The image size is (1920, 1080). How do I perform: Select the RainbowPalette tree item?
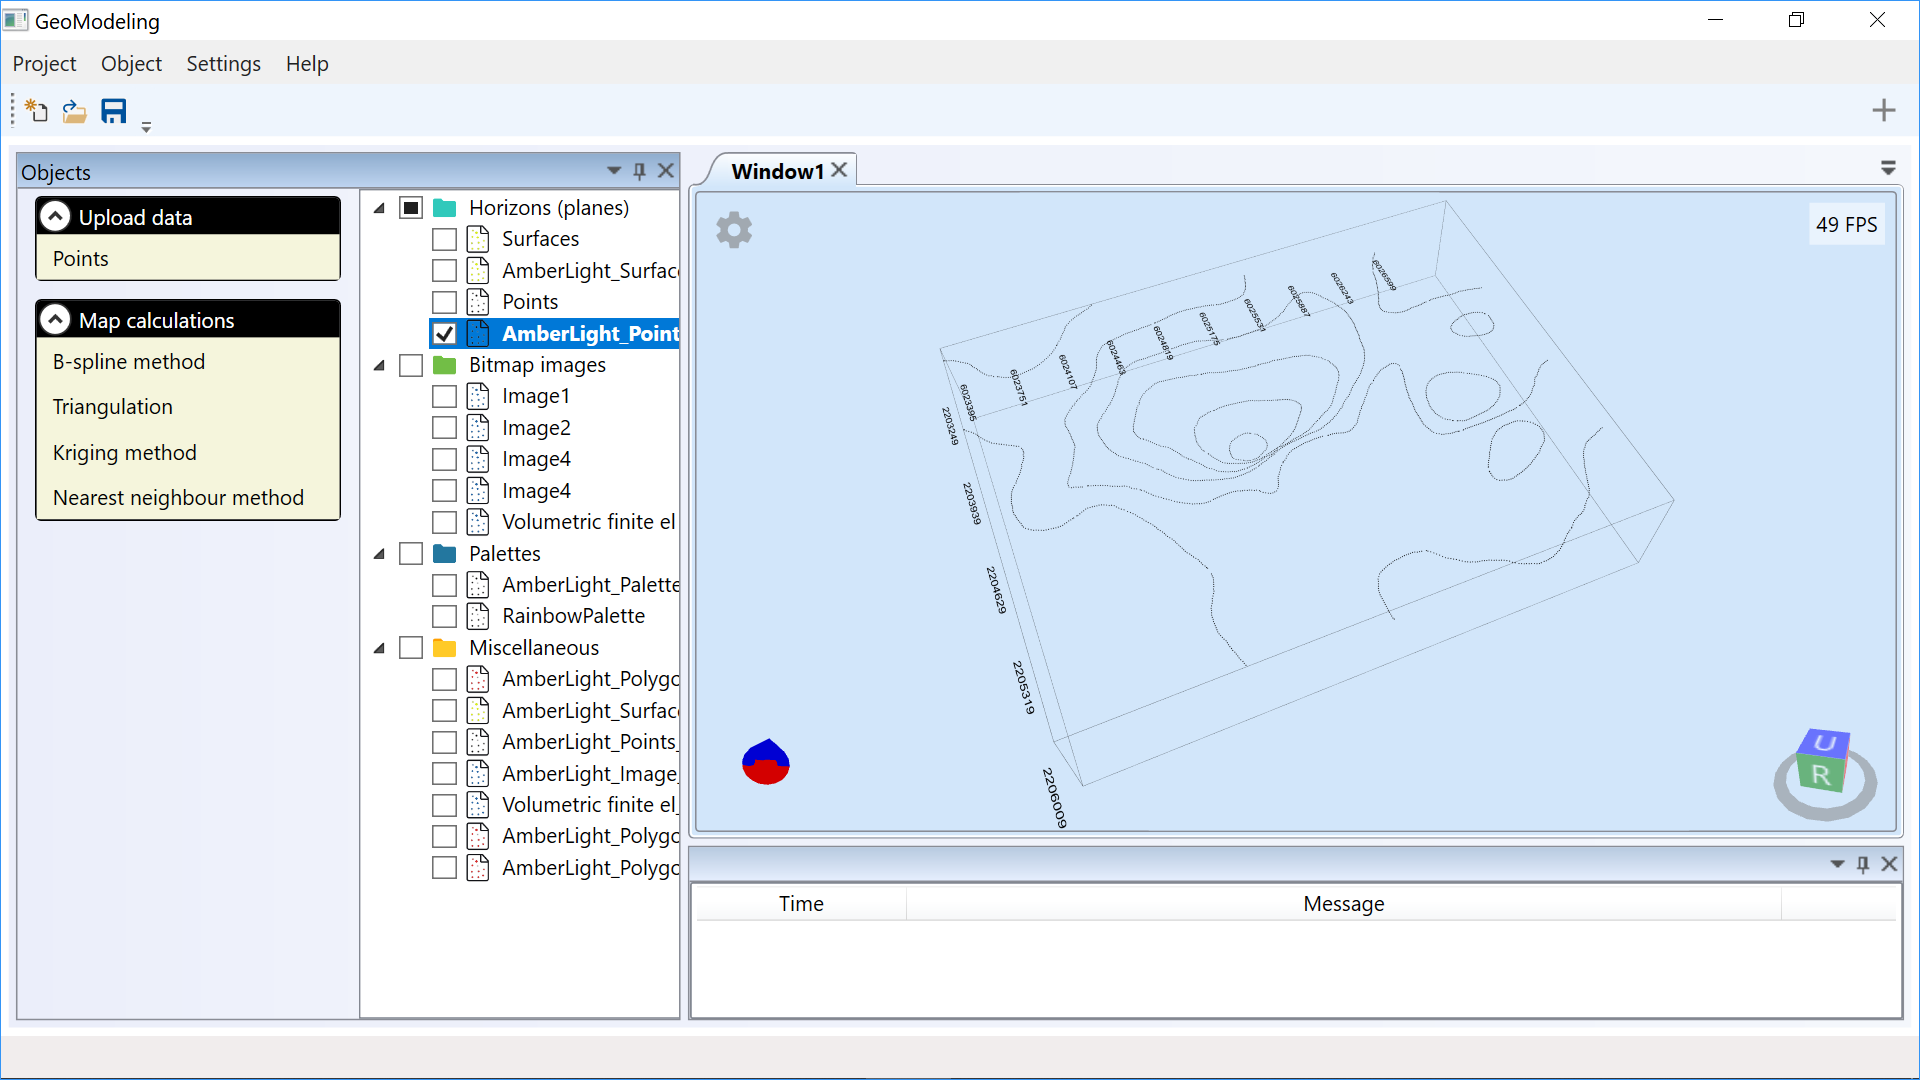click(x=573, y=616)
